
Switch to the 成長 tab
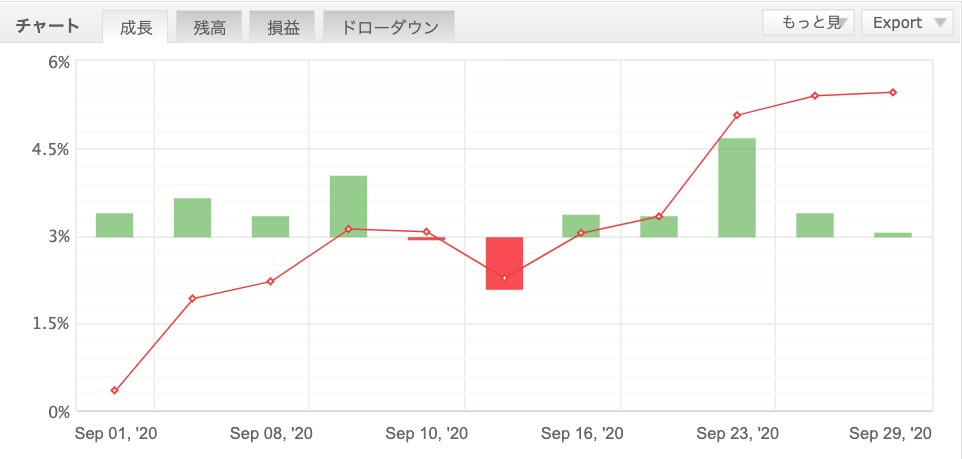click(136, 27)
